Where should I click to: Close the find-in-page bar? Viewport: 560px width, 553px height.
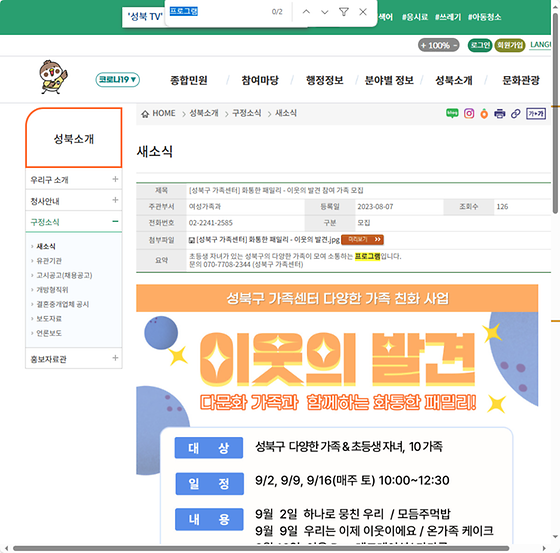tap(363, 12)
